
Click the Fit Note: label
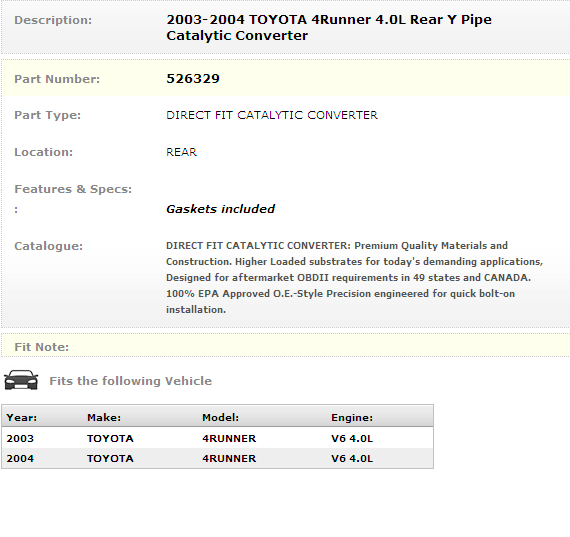point(41,347)
